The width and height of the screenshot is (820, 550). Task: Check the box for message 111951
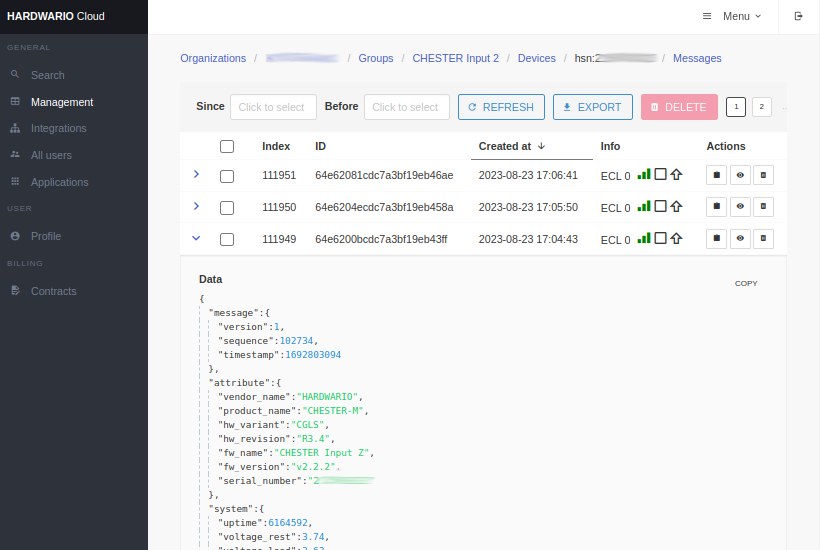click(x=227, y=176)
